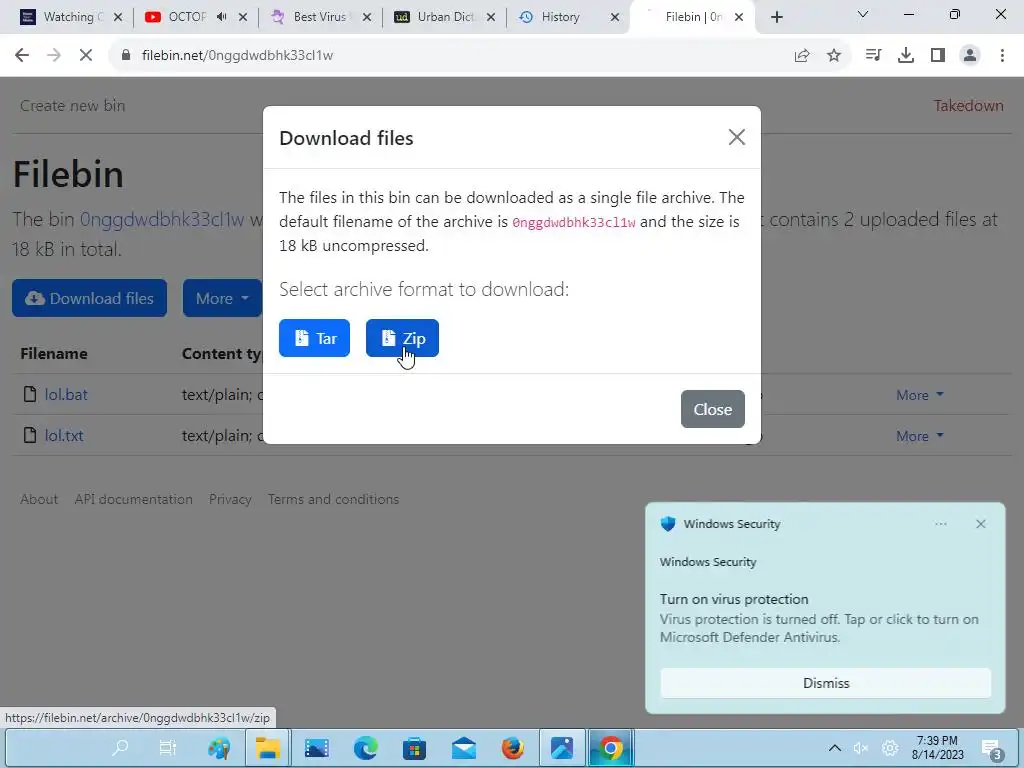The height and width of the screenshot is (768, 1024).
Task: Open File Explorer from taskbar
Action: click(268, 748)
